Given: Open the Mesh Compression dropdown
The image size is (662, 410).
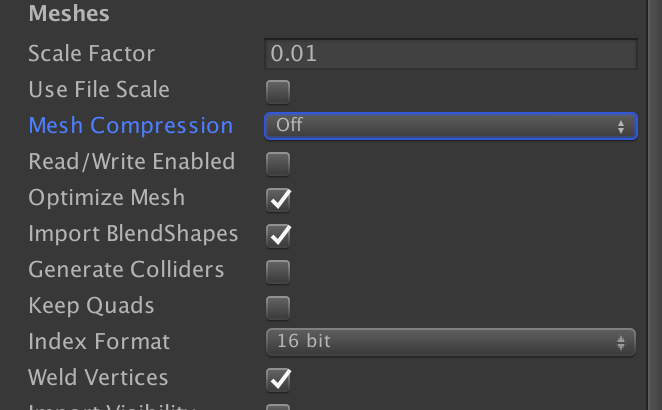Looking at the screenshot, I should point(451,126).
